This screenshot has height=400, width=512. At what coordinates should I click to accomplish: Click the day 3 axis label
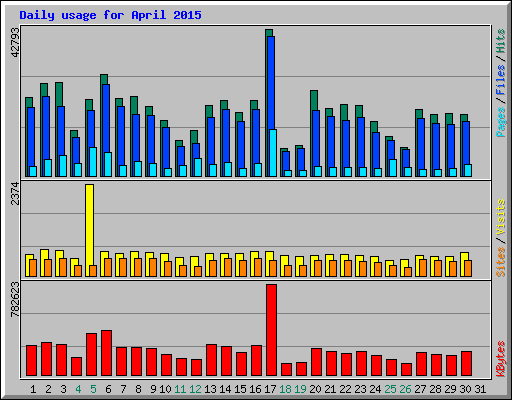click(63, 389)
